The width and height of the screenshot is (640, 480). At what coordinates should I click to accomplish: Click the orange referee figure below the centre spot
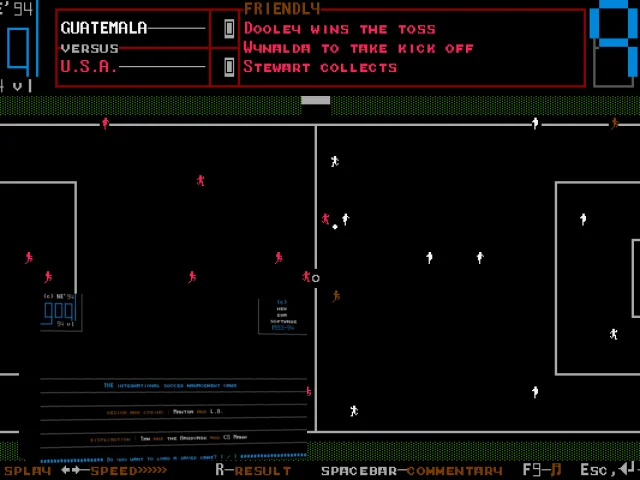(x=336, y=296)
